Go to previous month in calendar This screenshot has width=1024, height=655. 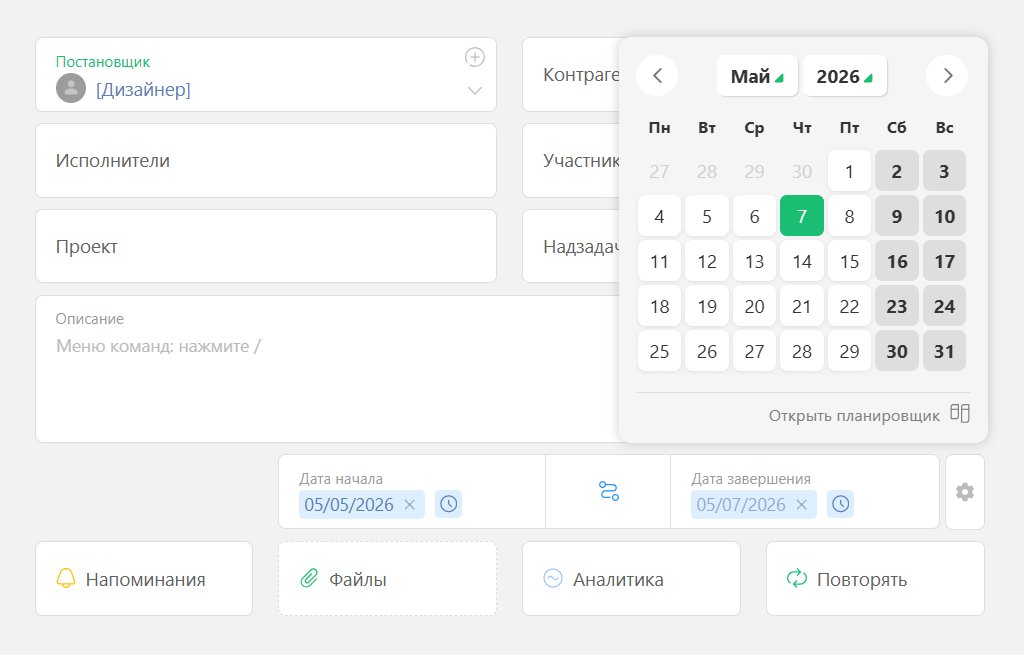[x=657, y=76]
